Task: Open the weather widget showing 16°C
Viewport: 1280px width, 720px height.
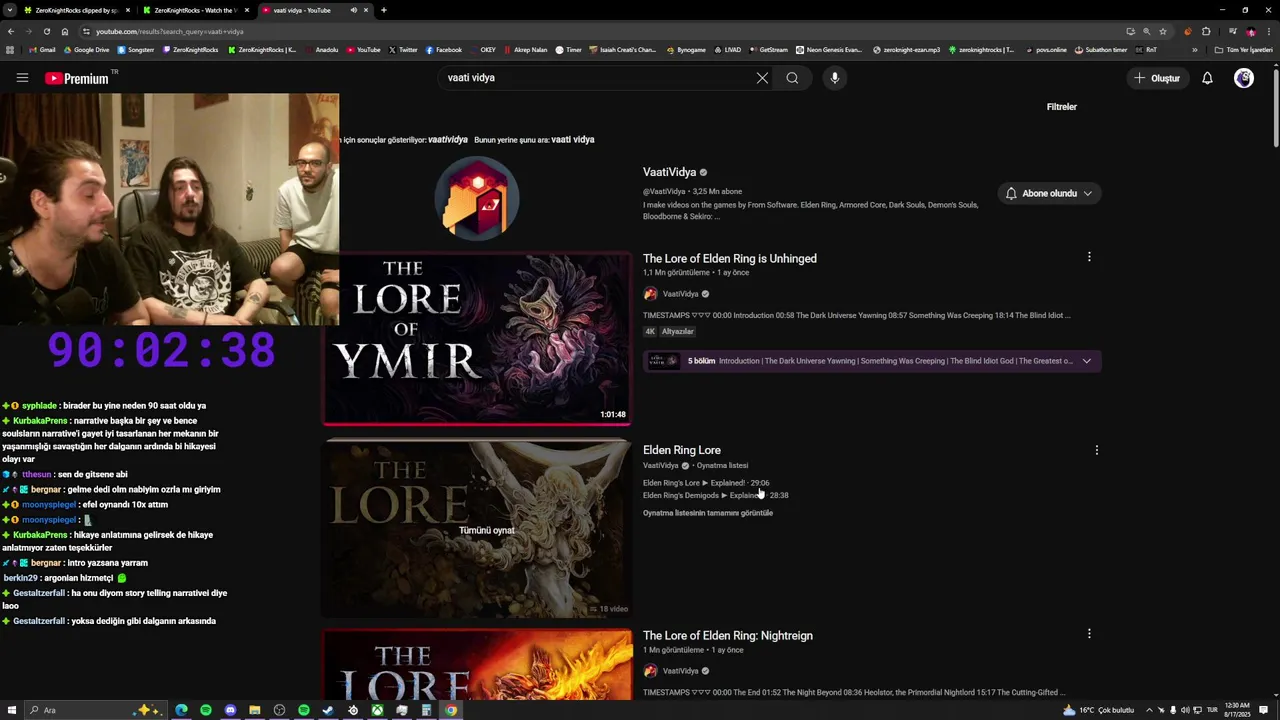Action: coord(1098,710)
